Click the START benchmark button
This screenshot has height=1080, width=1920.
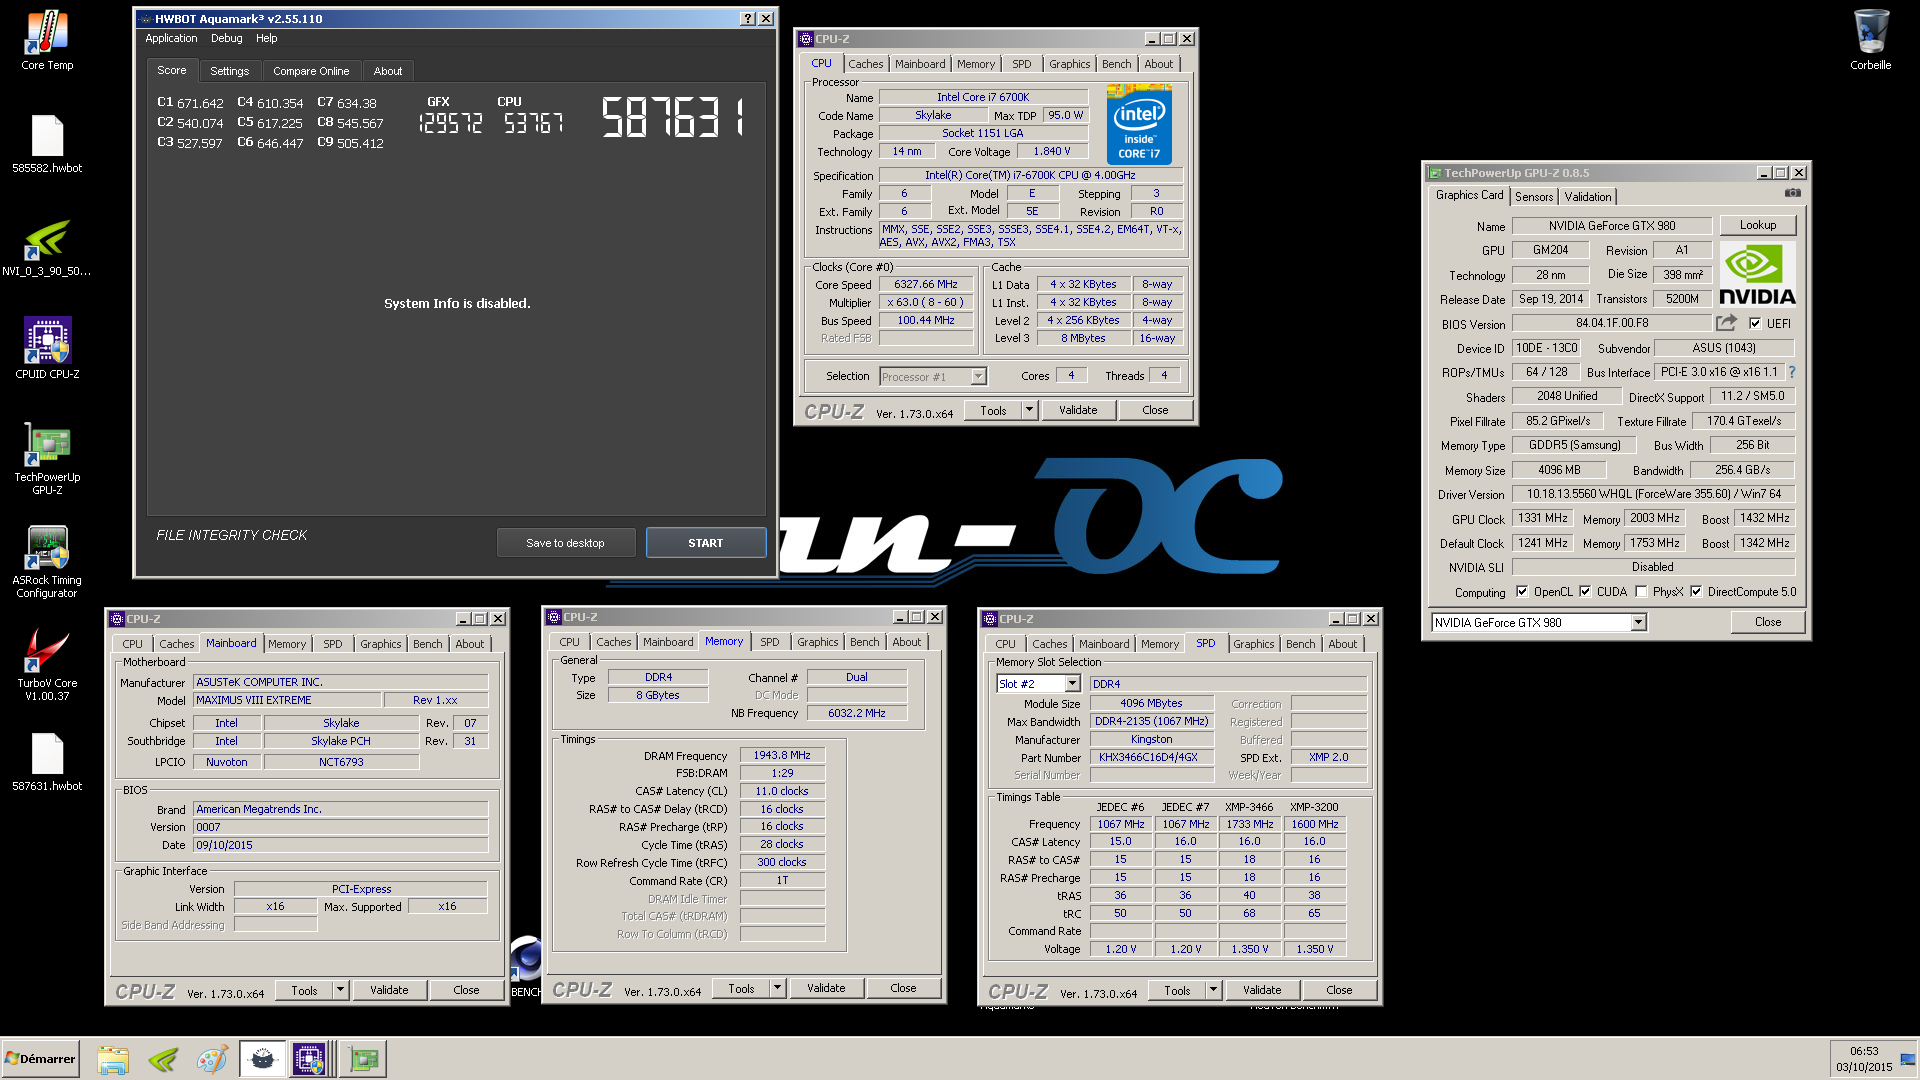(x=705, y=543)
